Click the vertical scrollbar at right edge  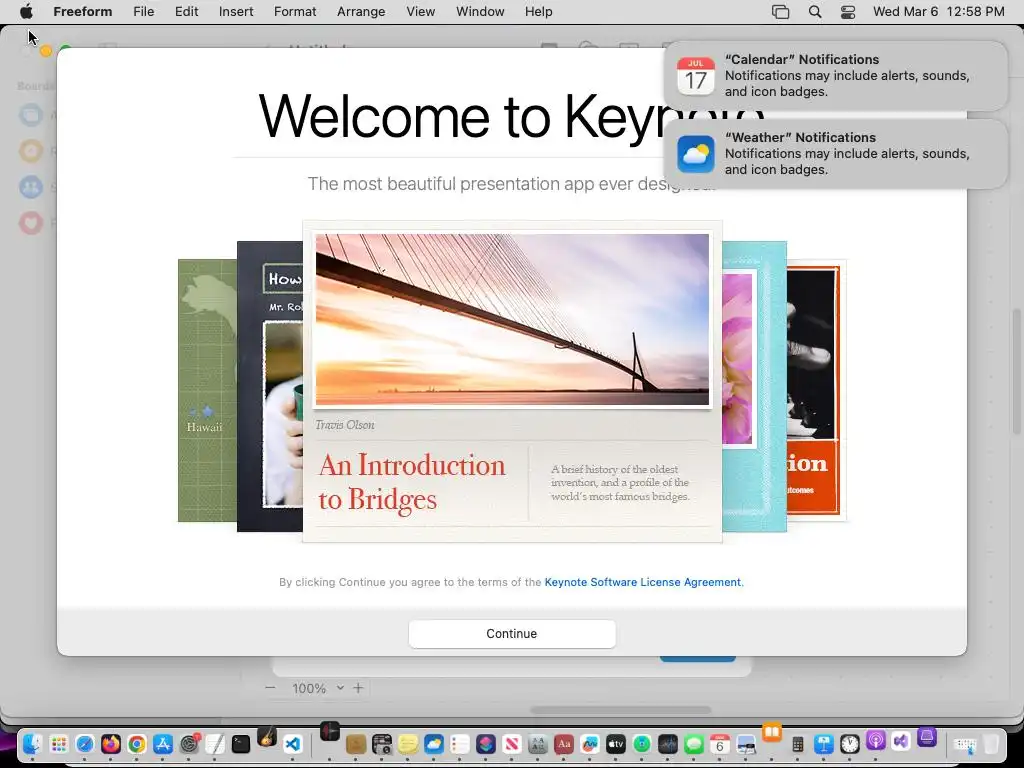1017,370
